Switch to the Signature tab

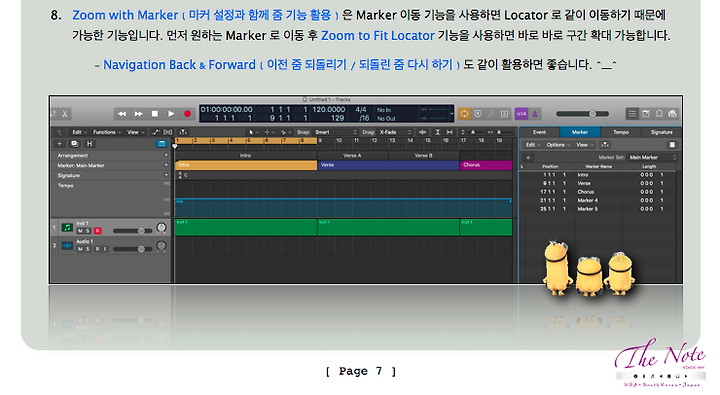662,132
